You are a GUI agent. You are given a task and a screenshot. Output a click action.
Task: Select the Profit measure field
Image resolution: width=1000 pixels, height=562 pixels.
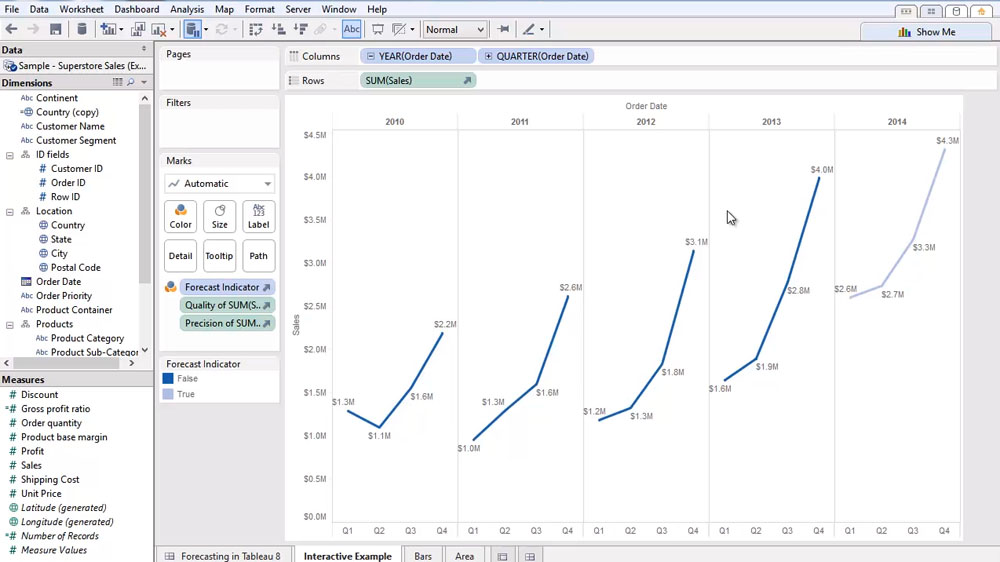tap(32, 451)
